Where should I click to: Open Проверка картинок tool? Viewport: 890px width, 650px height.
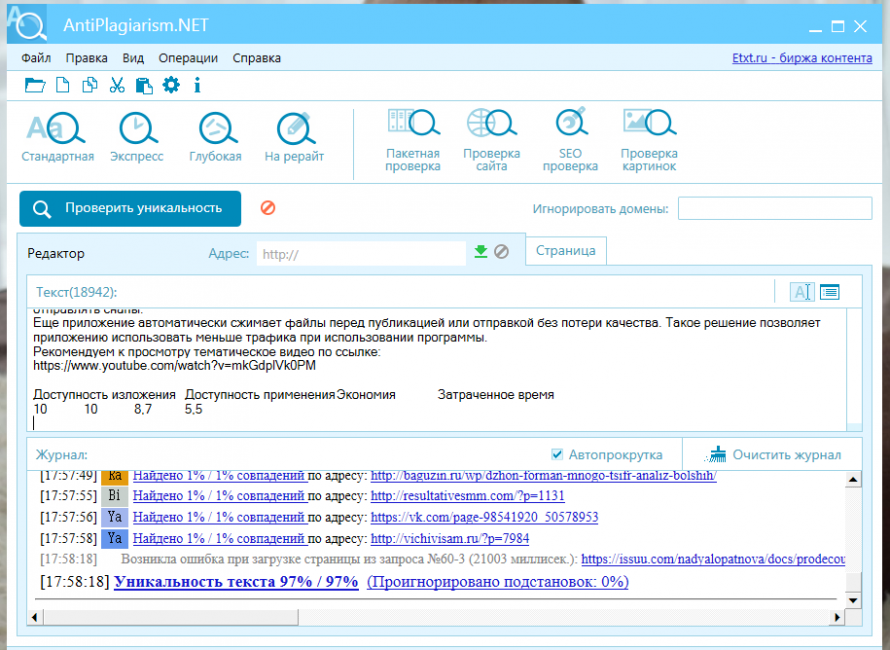pos(649,140)
